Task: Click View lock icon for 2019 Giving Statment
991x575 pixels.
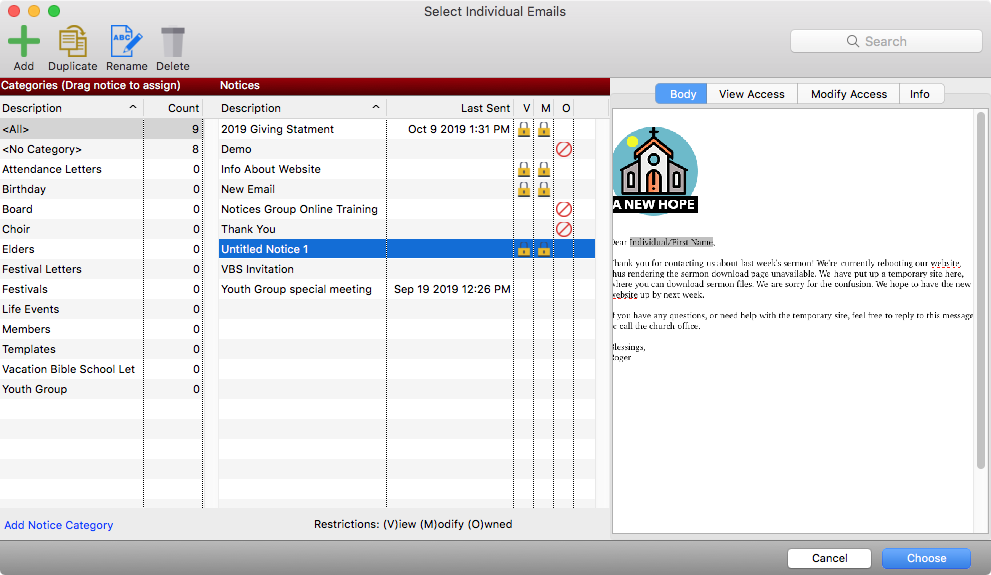Action: point(523,129)
